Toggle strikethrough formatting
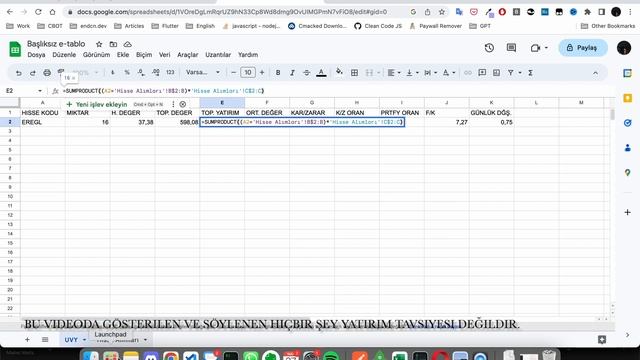640x360 pixels. point(307,73)
